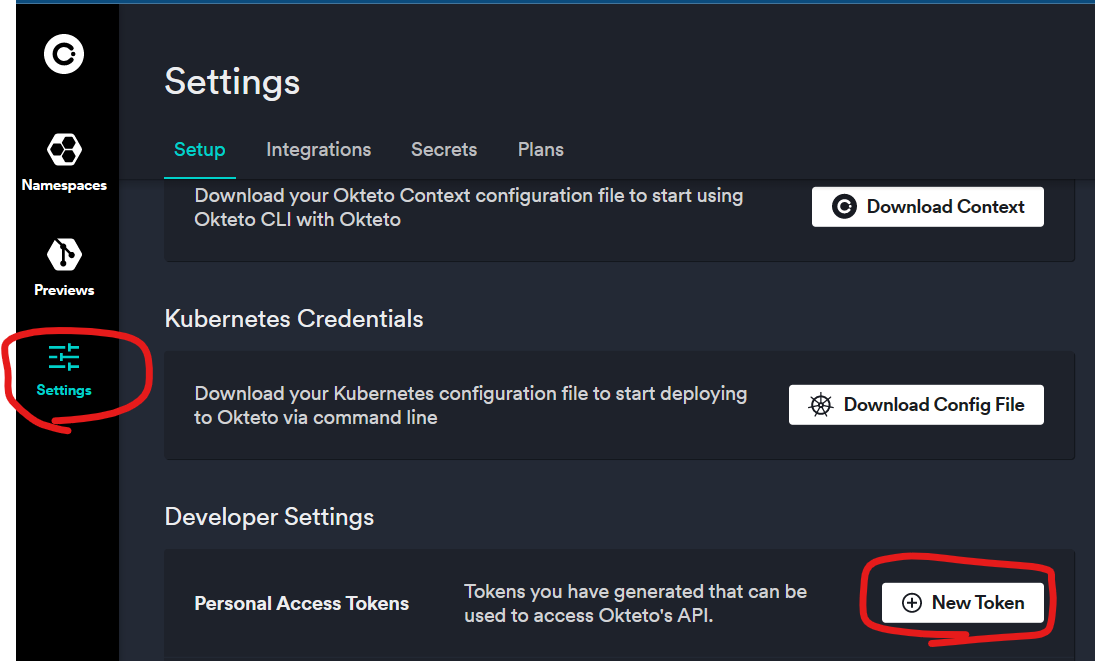Select the Settings sliders icon
The width and height of the screenshot is (1095, 661).
(x=64, y=357)
